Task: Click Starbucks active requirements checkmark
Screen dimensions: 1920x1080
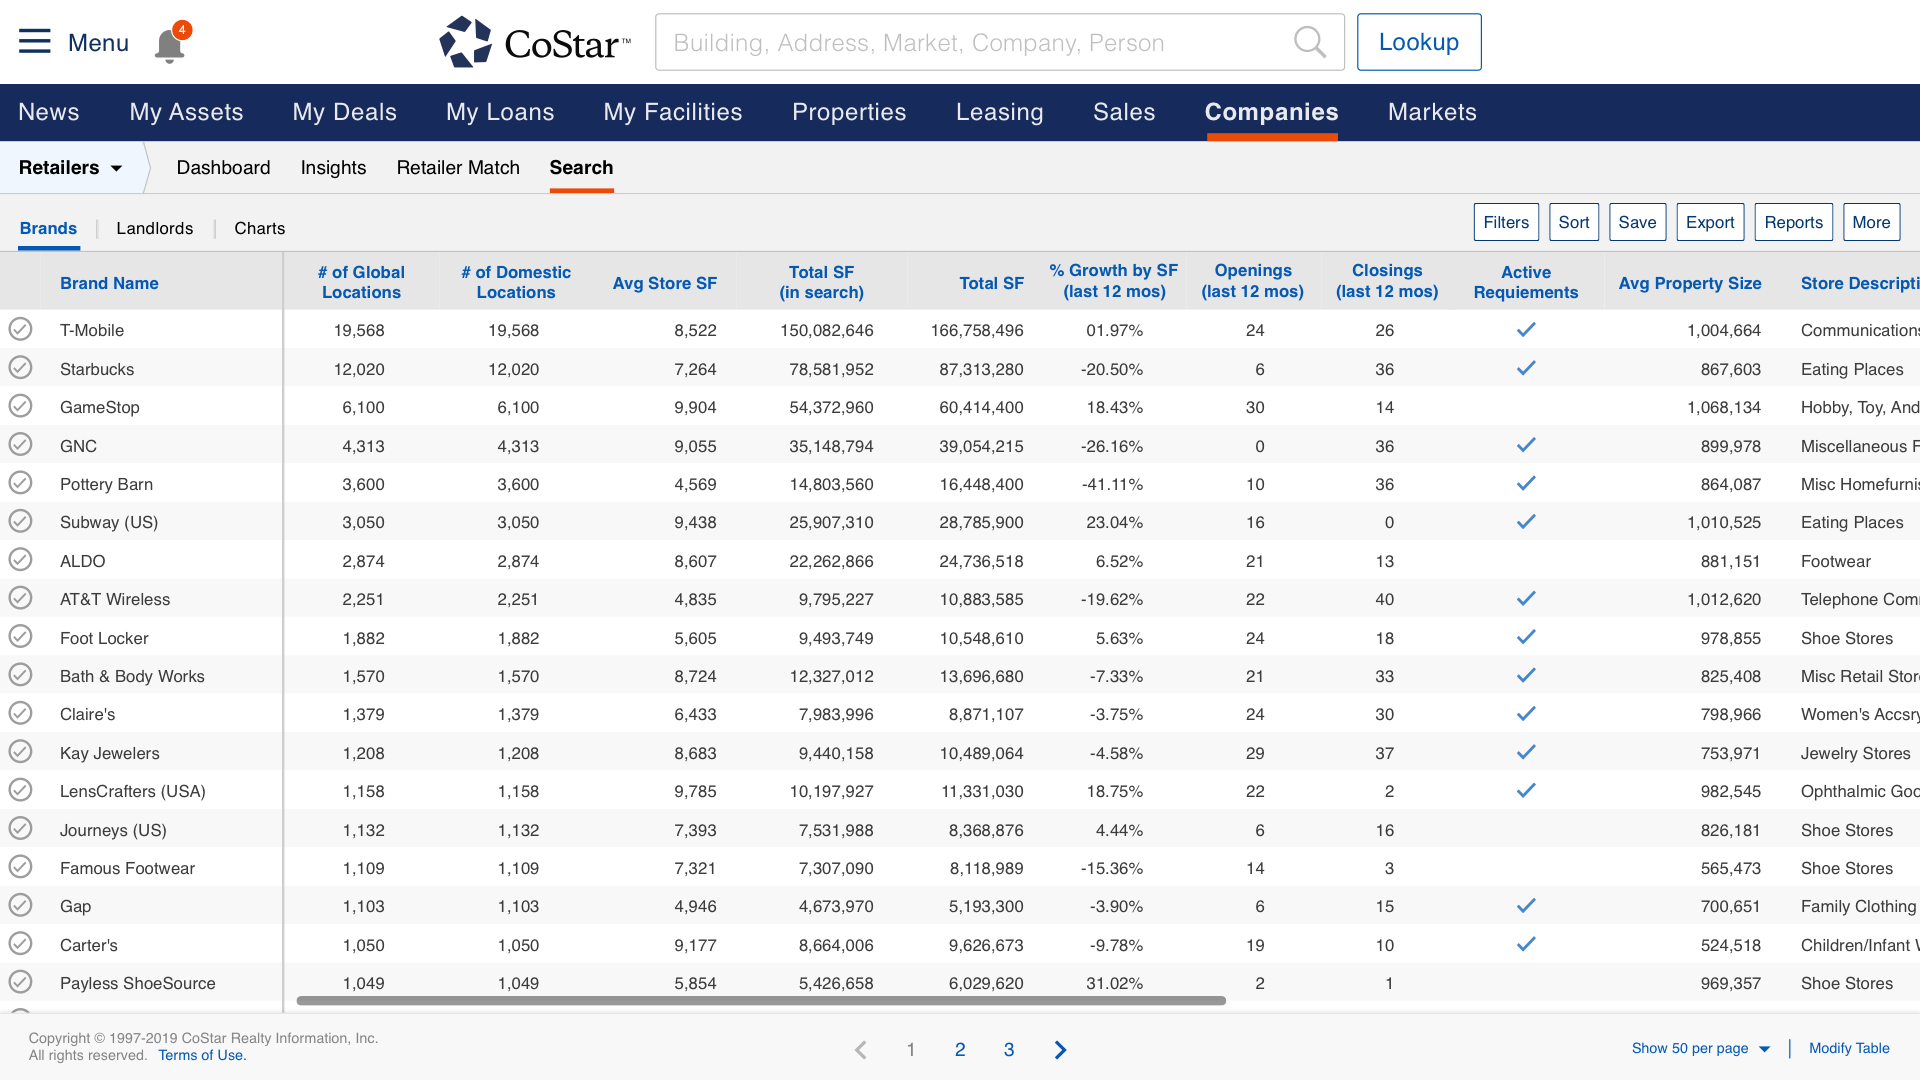Action: tap(1526, 368)
